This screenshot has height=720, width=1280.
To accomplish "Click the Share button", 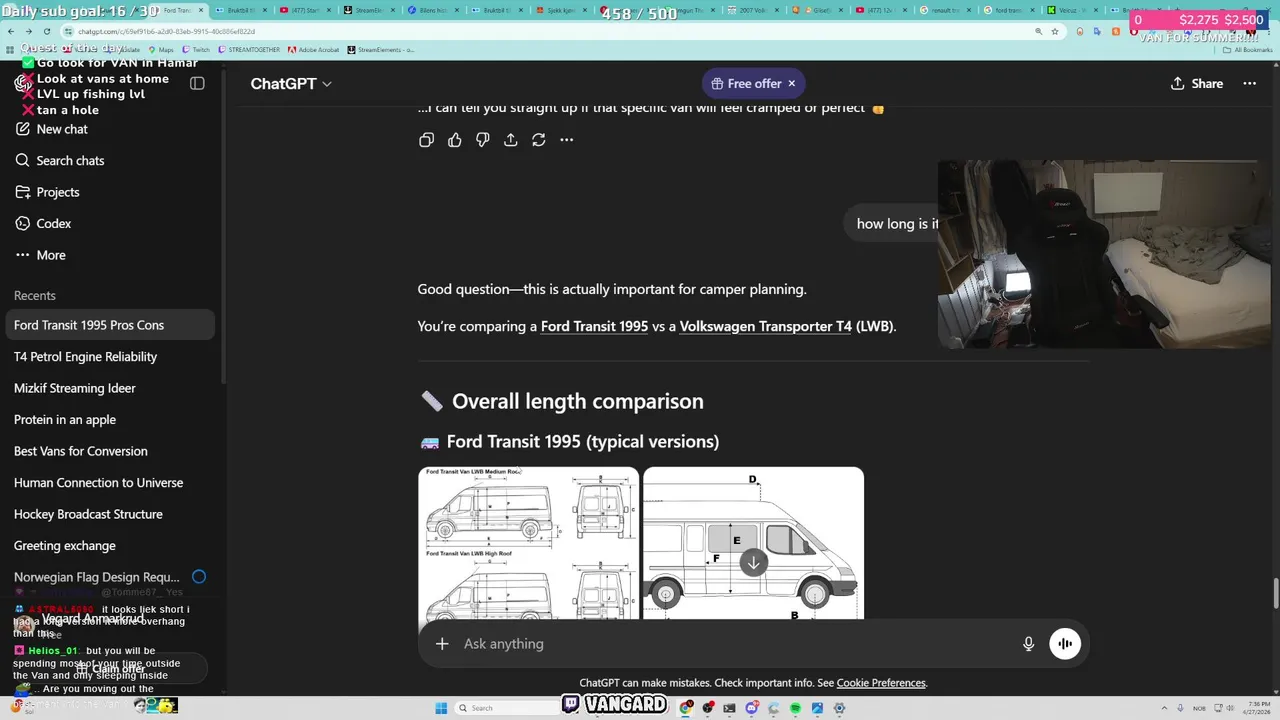I will [1196, 84].
